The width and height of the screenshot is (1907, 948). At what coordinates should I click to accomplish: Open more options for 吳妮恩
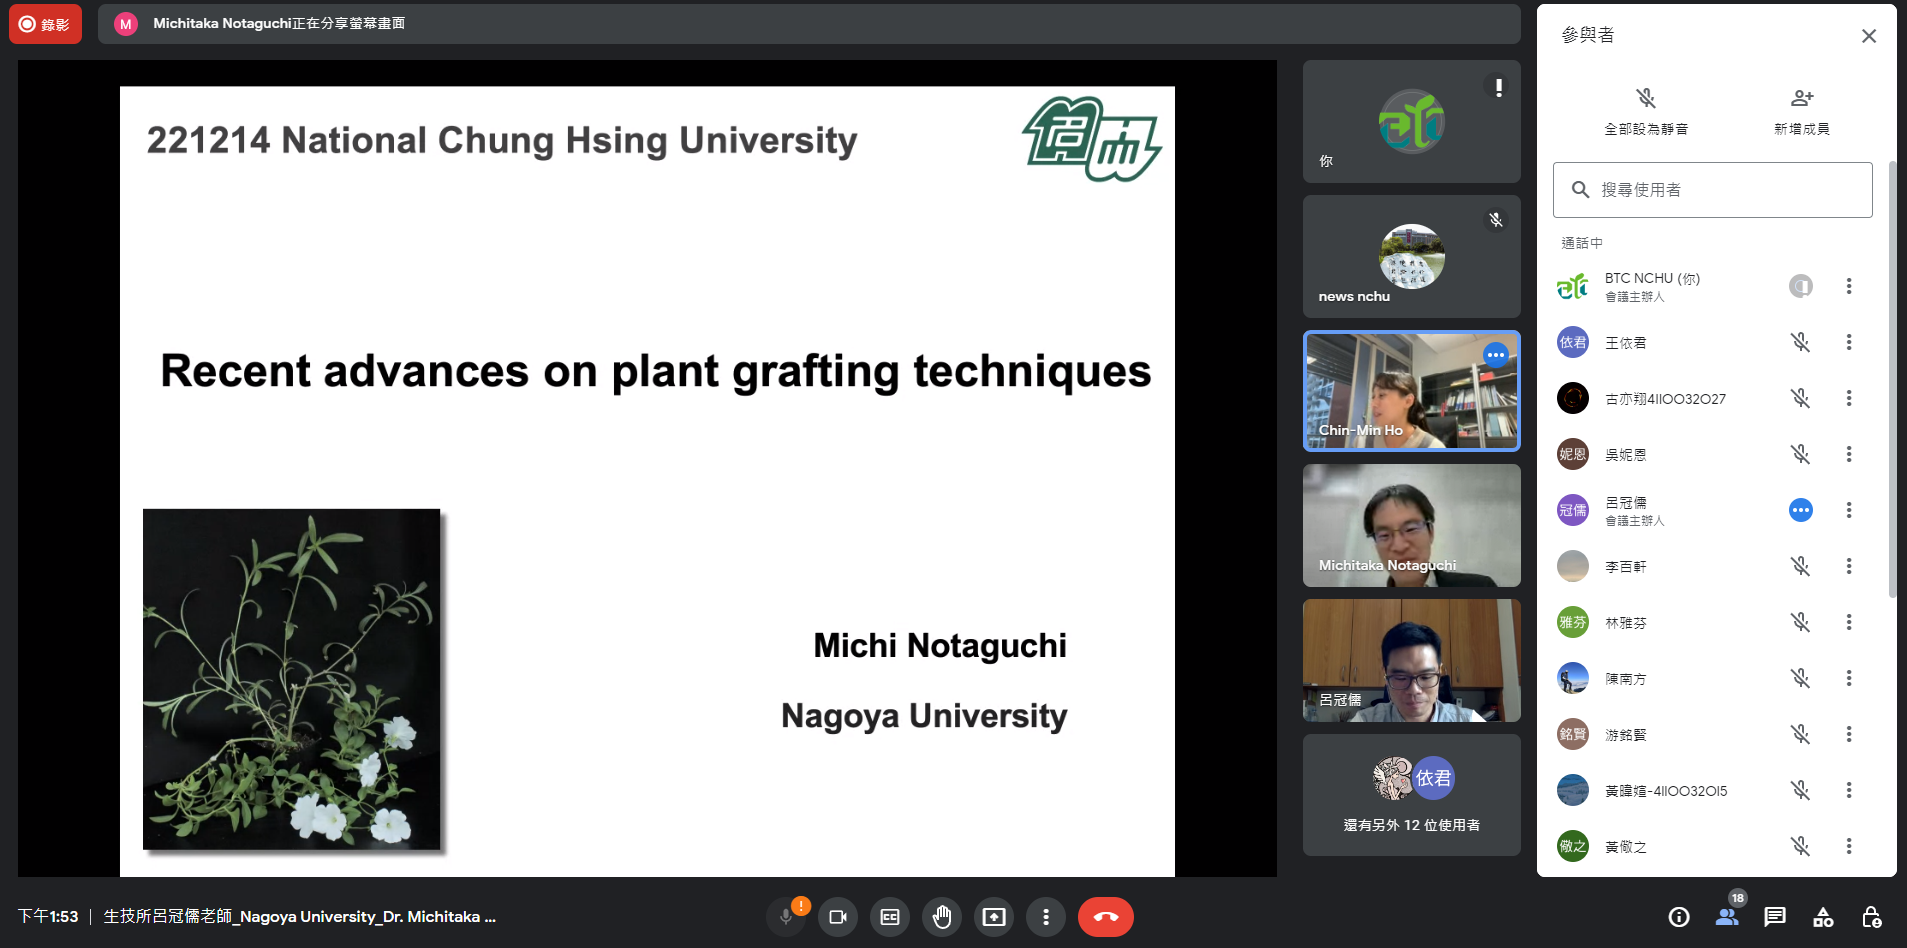(1848, 454)
